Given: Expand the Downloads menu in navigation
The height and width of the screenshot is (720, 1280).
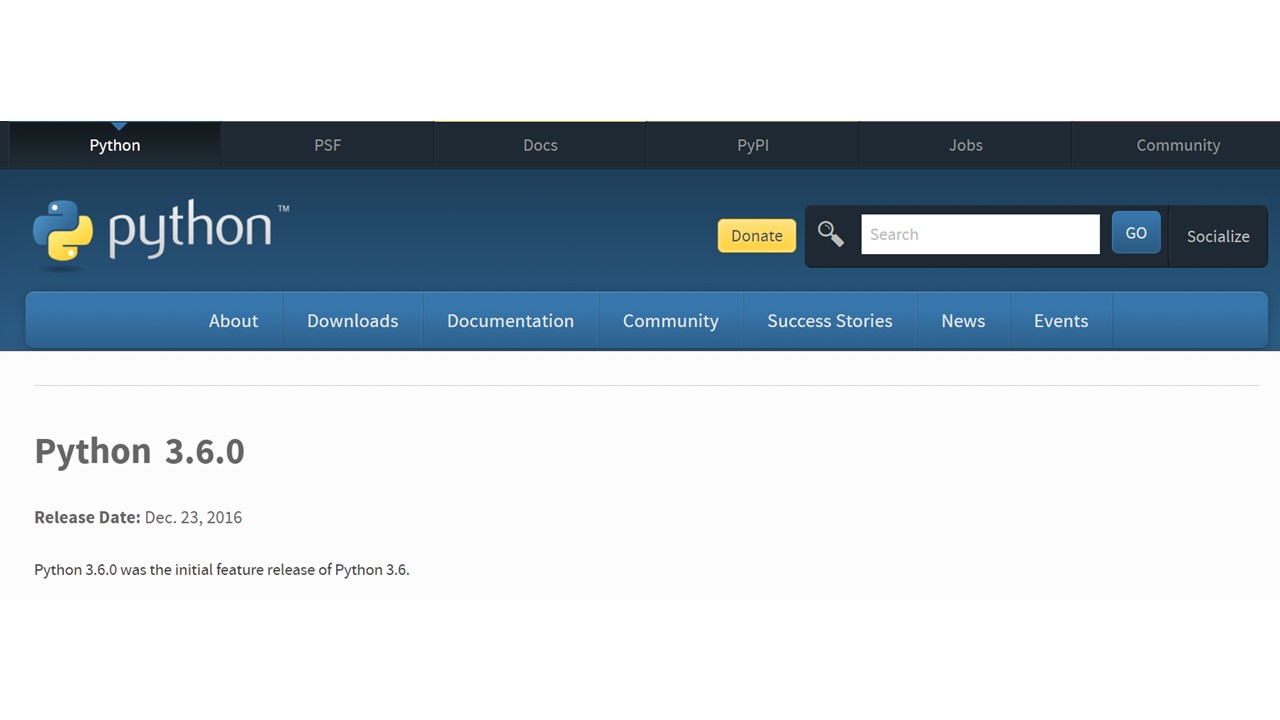Looking at the screenshot, I should [x=352, y=321].
